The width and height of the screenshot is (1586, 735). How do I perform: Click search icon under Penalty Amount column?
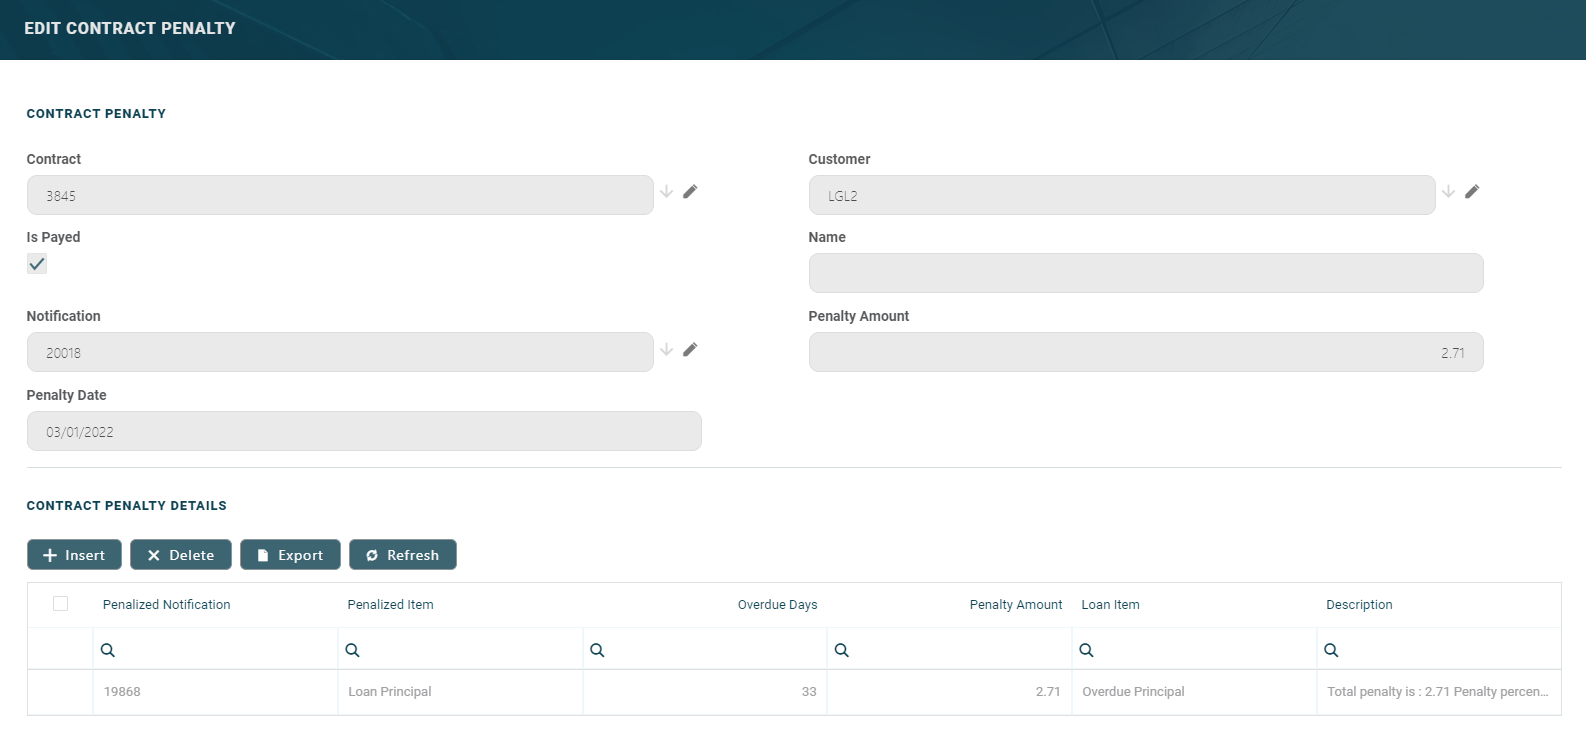click(x=842, y=651)
